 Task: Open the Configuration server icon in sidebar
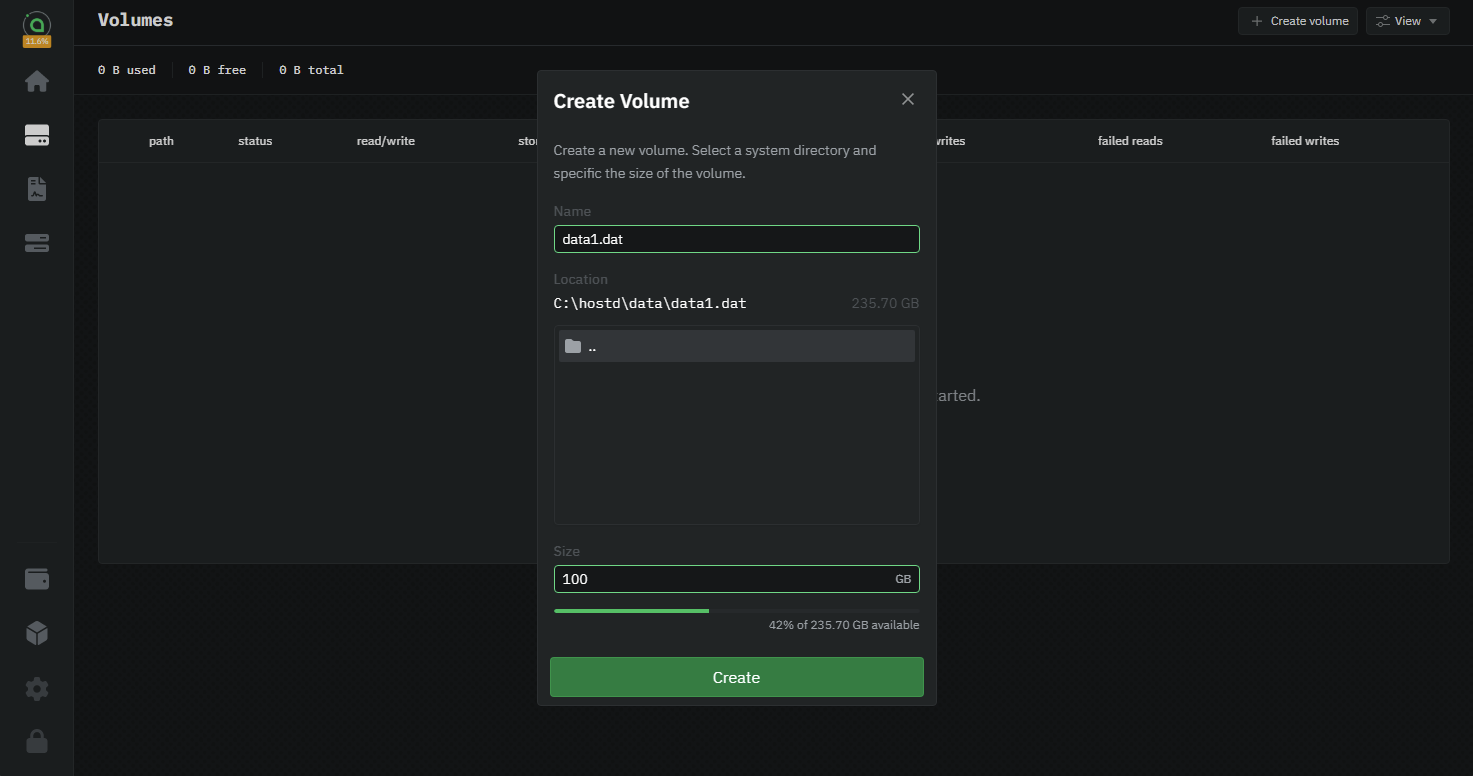[37, 243]
